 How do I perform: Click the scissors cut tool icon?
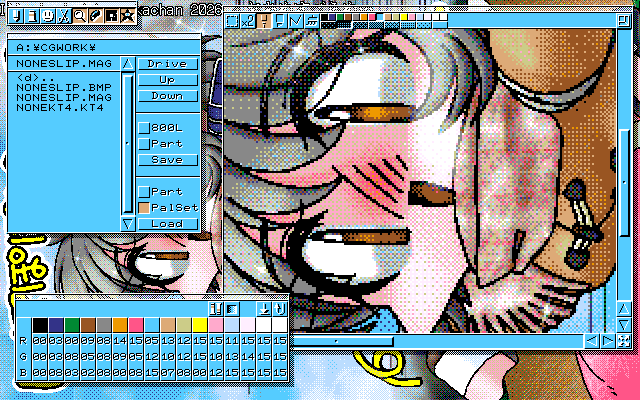(63, 15)
